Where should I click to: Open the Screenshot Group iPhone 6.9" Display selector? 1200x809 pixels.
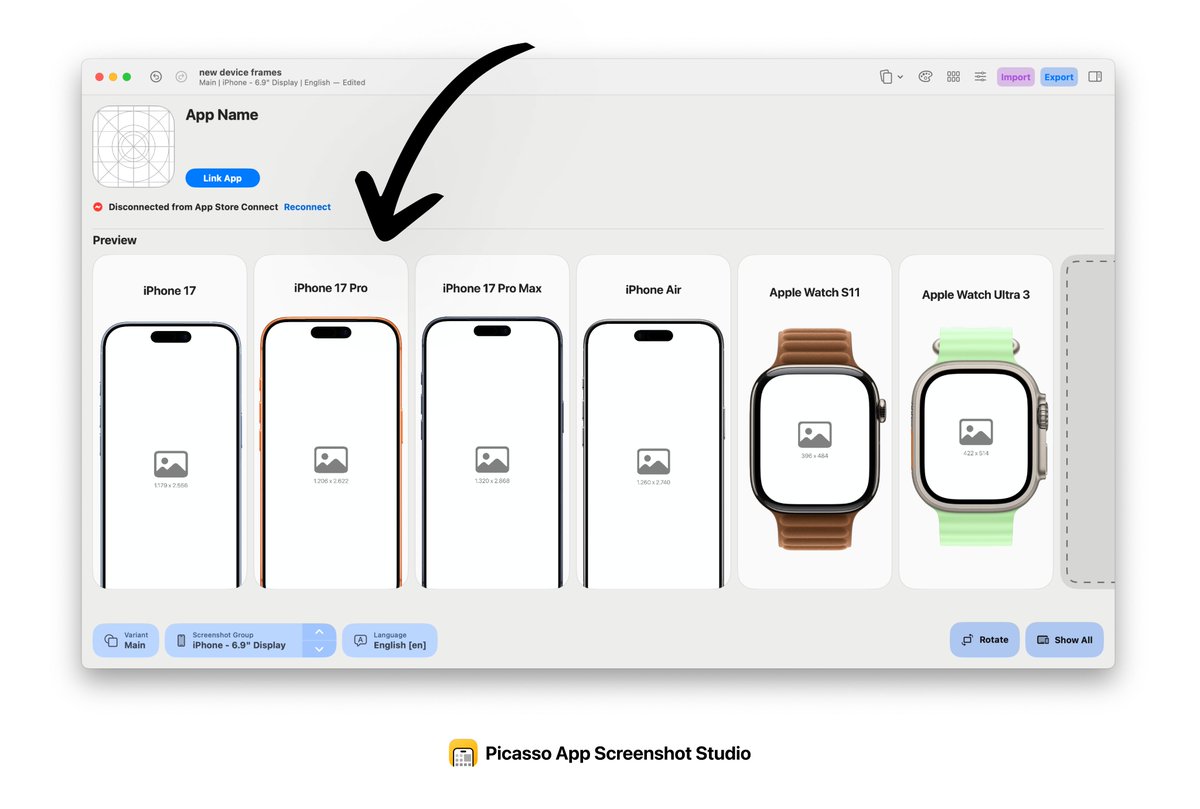click(233, 640)
